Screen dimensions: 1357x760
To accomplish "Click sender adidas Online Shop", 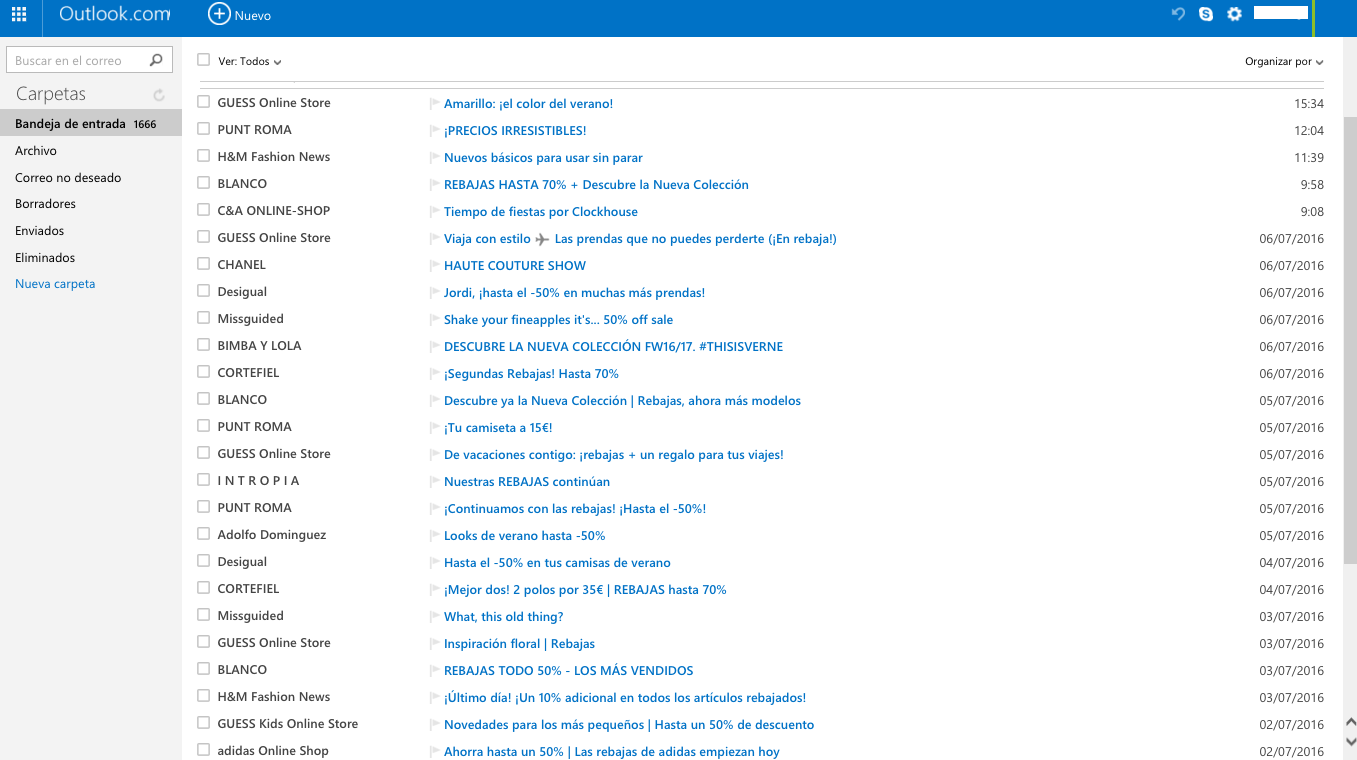I will coord(273,751).
